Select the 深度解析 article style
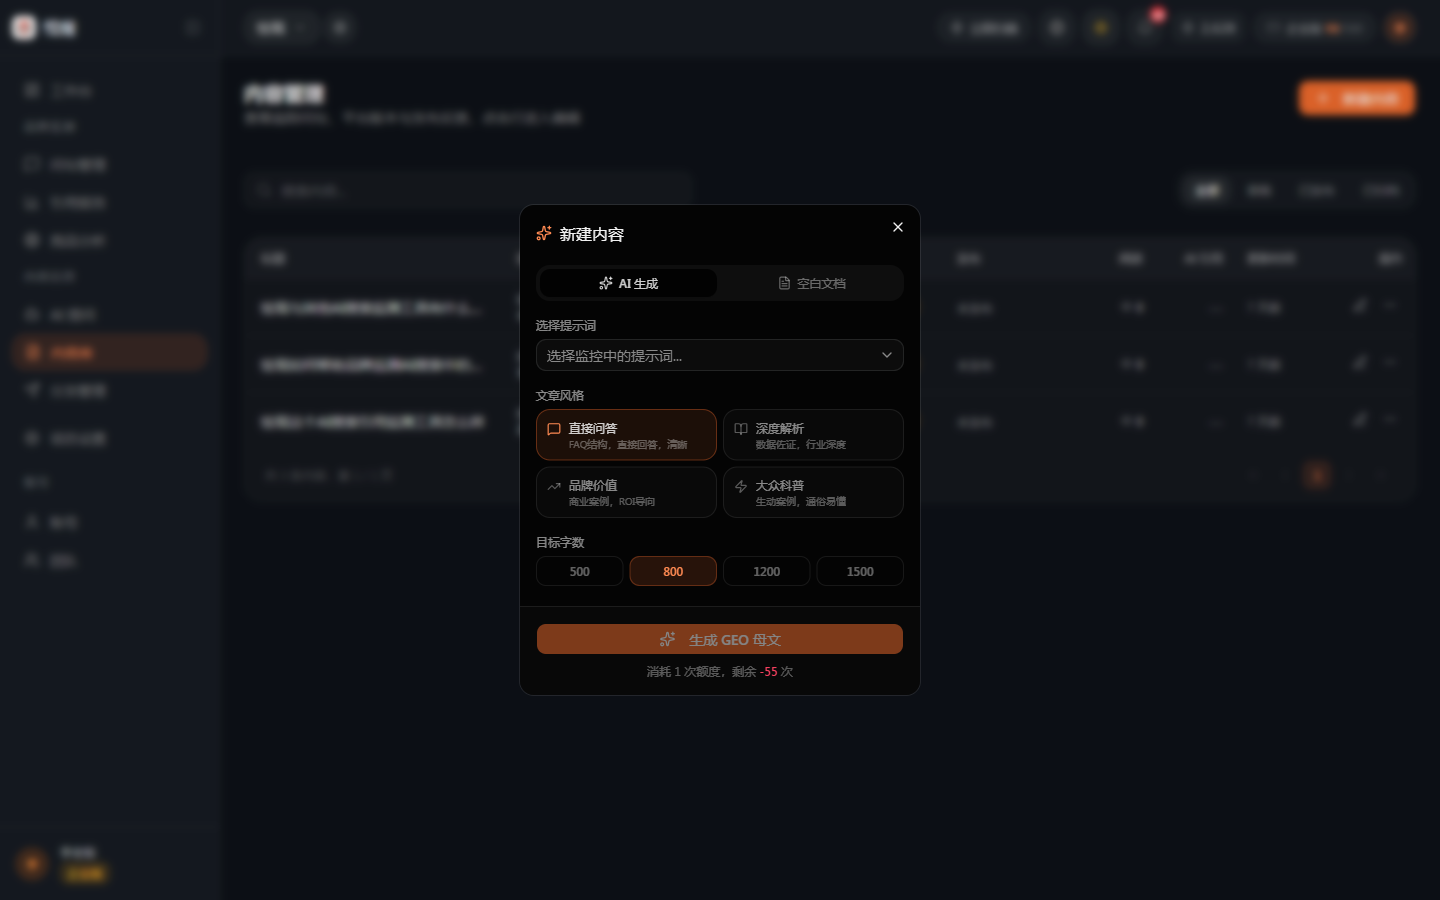 [x=813, y=435]
